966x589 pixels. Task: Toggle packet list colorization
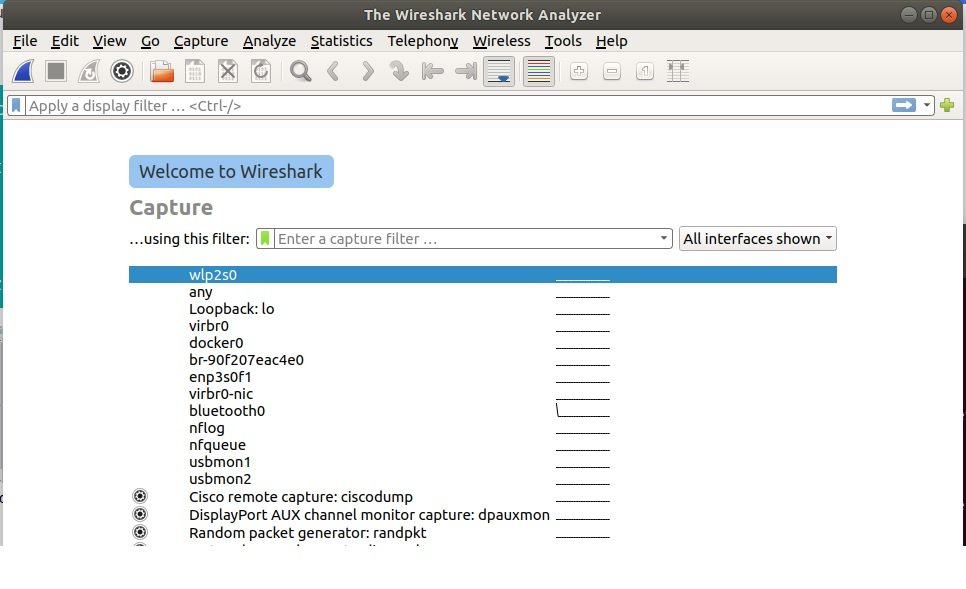point(539,71)
